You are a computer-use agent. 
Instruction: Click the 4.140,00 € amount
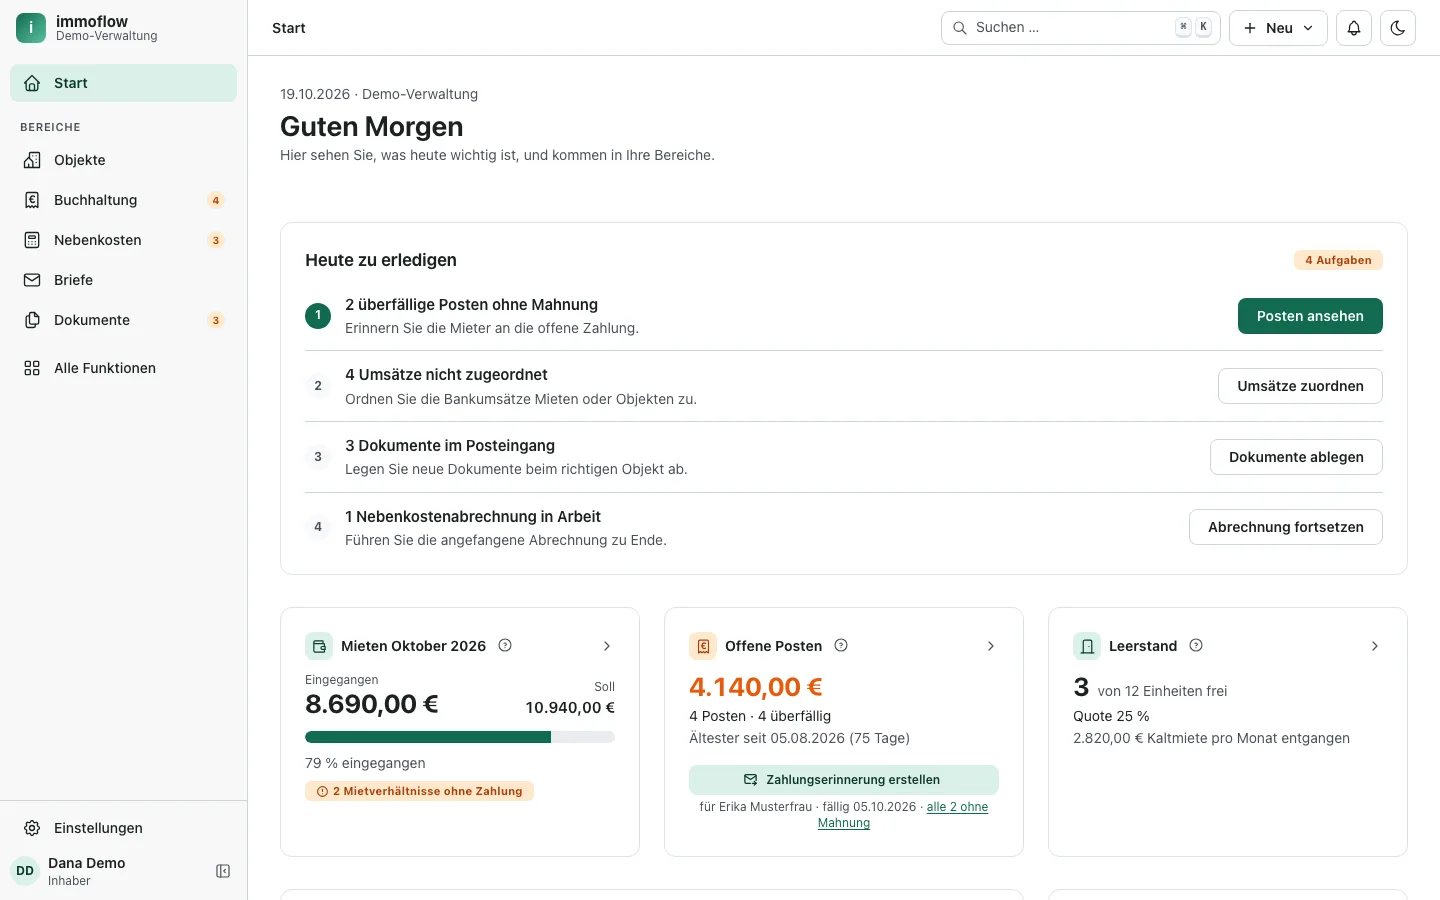[x=756, y=687]
